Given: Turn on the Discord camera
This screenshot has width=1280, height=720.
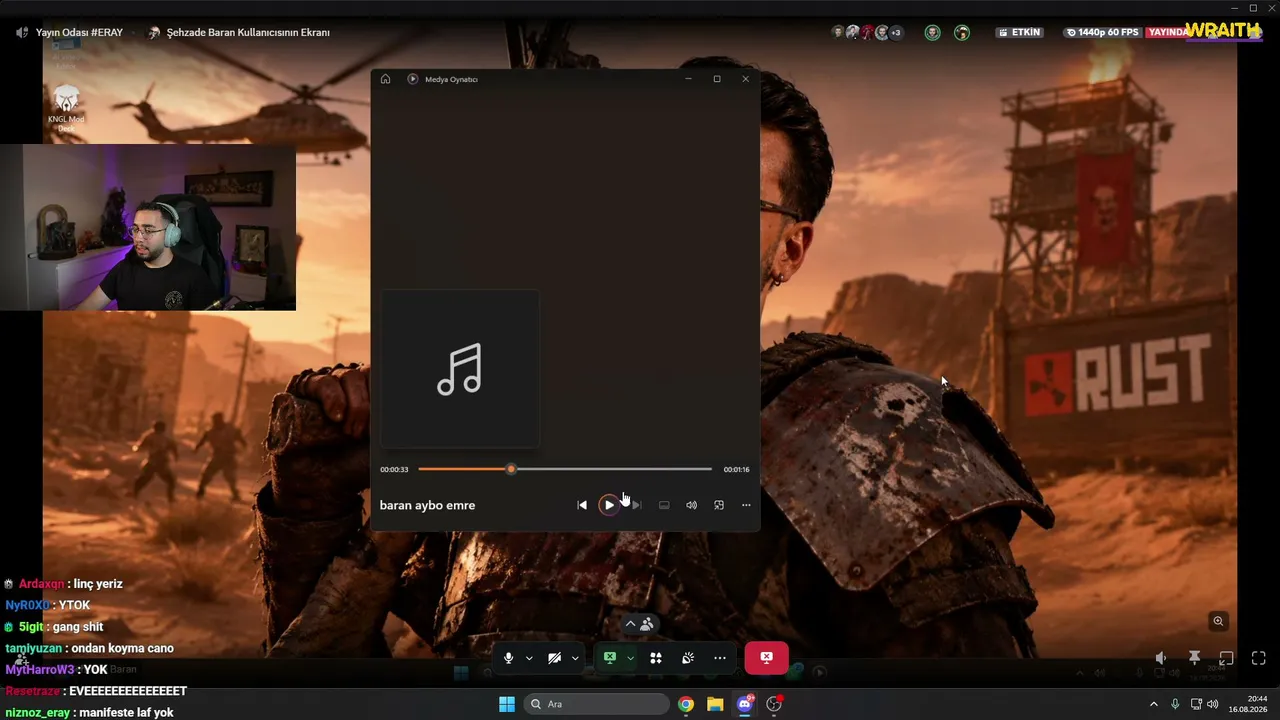Looking at the screenshot, I should [554, 658].
